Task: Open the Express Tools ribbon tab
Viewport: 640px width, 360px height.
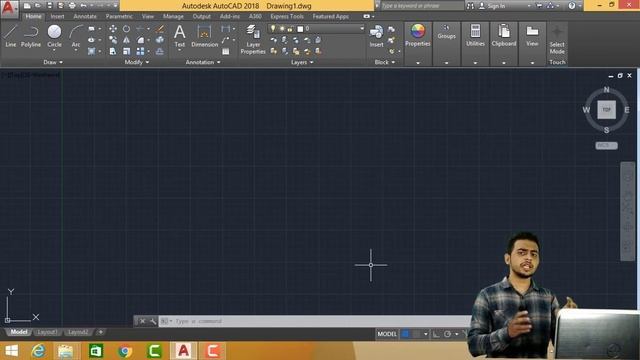Action: click(x=287, y=16)
